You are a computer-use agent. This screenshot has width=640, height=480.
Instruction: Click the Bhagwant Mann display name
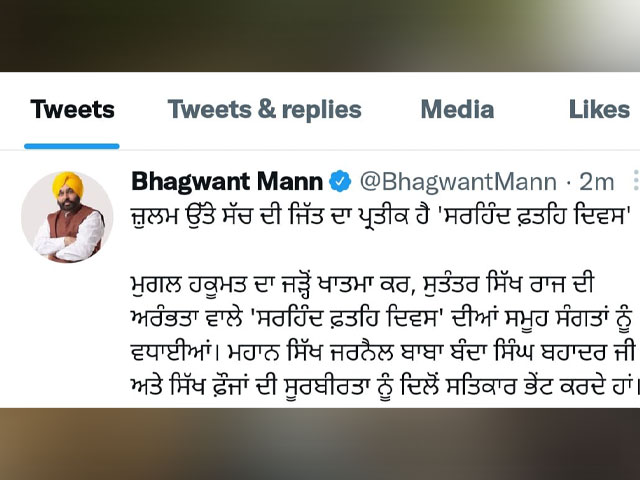coord(227,181)
